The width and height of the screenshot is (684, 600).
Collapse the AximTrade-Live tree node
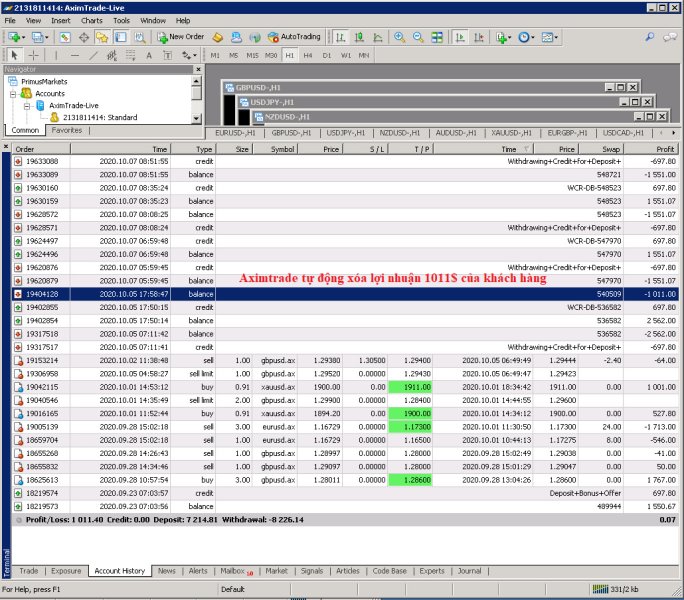click(x=27, y=105)
